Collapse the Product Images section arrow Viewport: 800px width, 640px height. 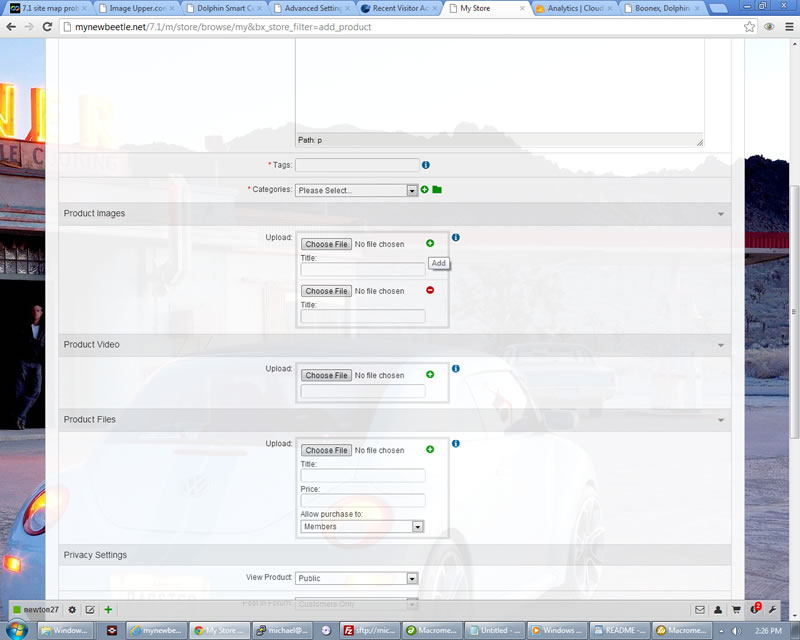click(x=721, y=214)
